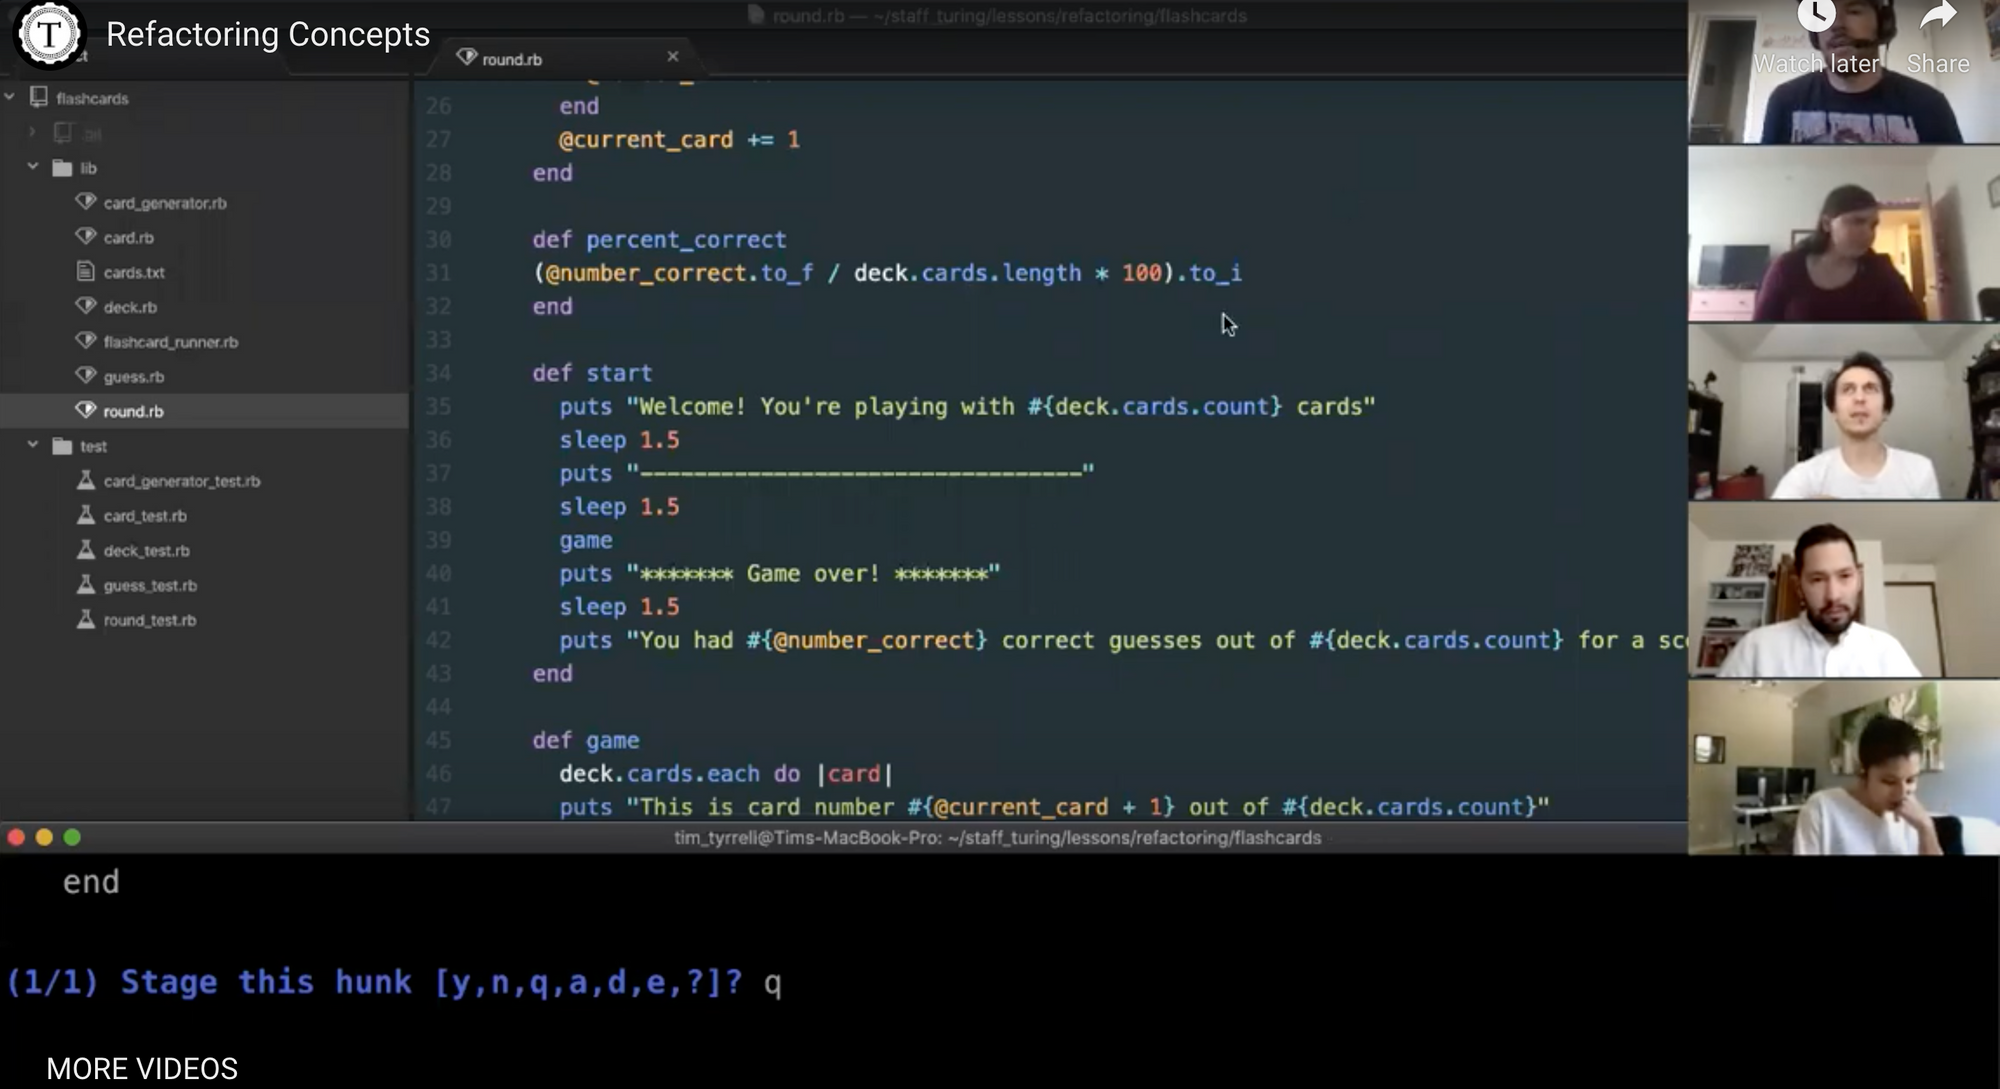Open guess_test.rb file
2000x1089 pixels.
150,586
